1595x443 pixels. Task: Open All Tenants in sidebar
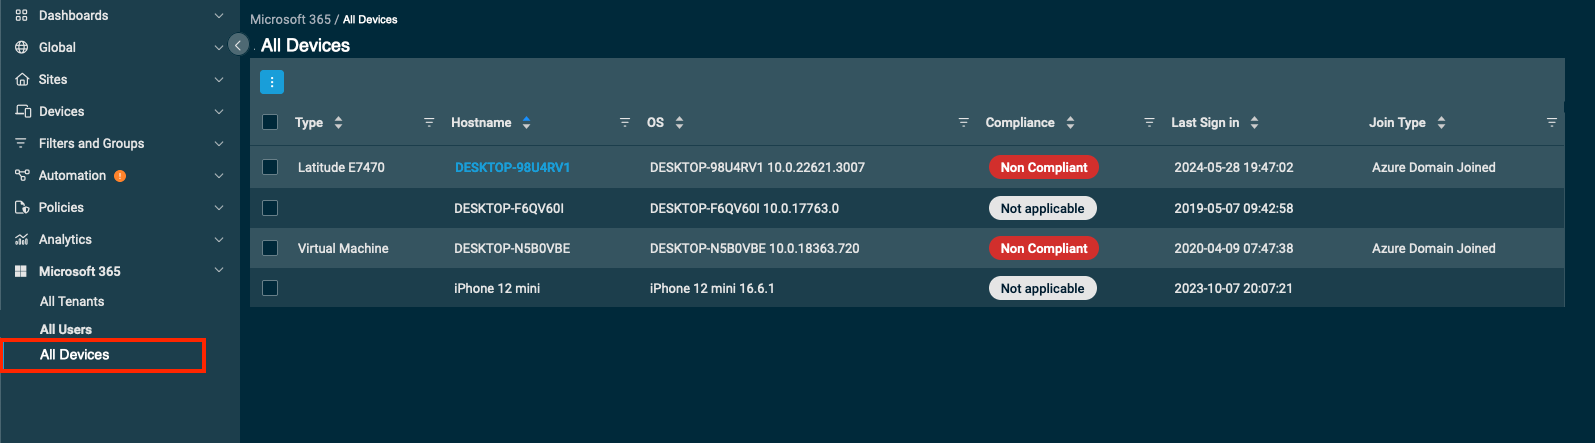click(72, 301)
